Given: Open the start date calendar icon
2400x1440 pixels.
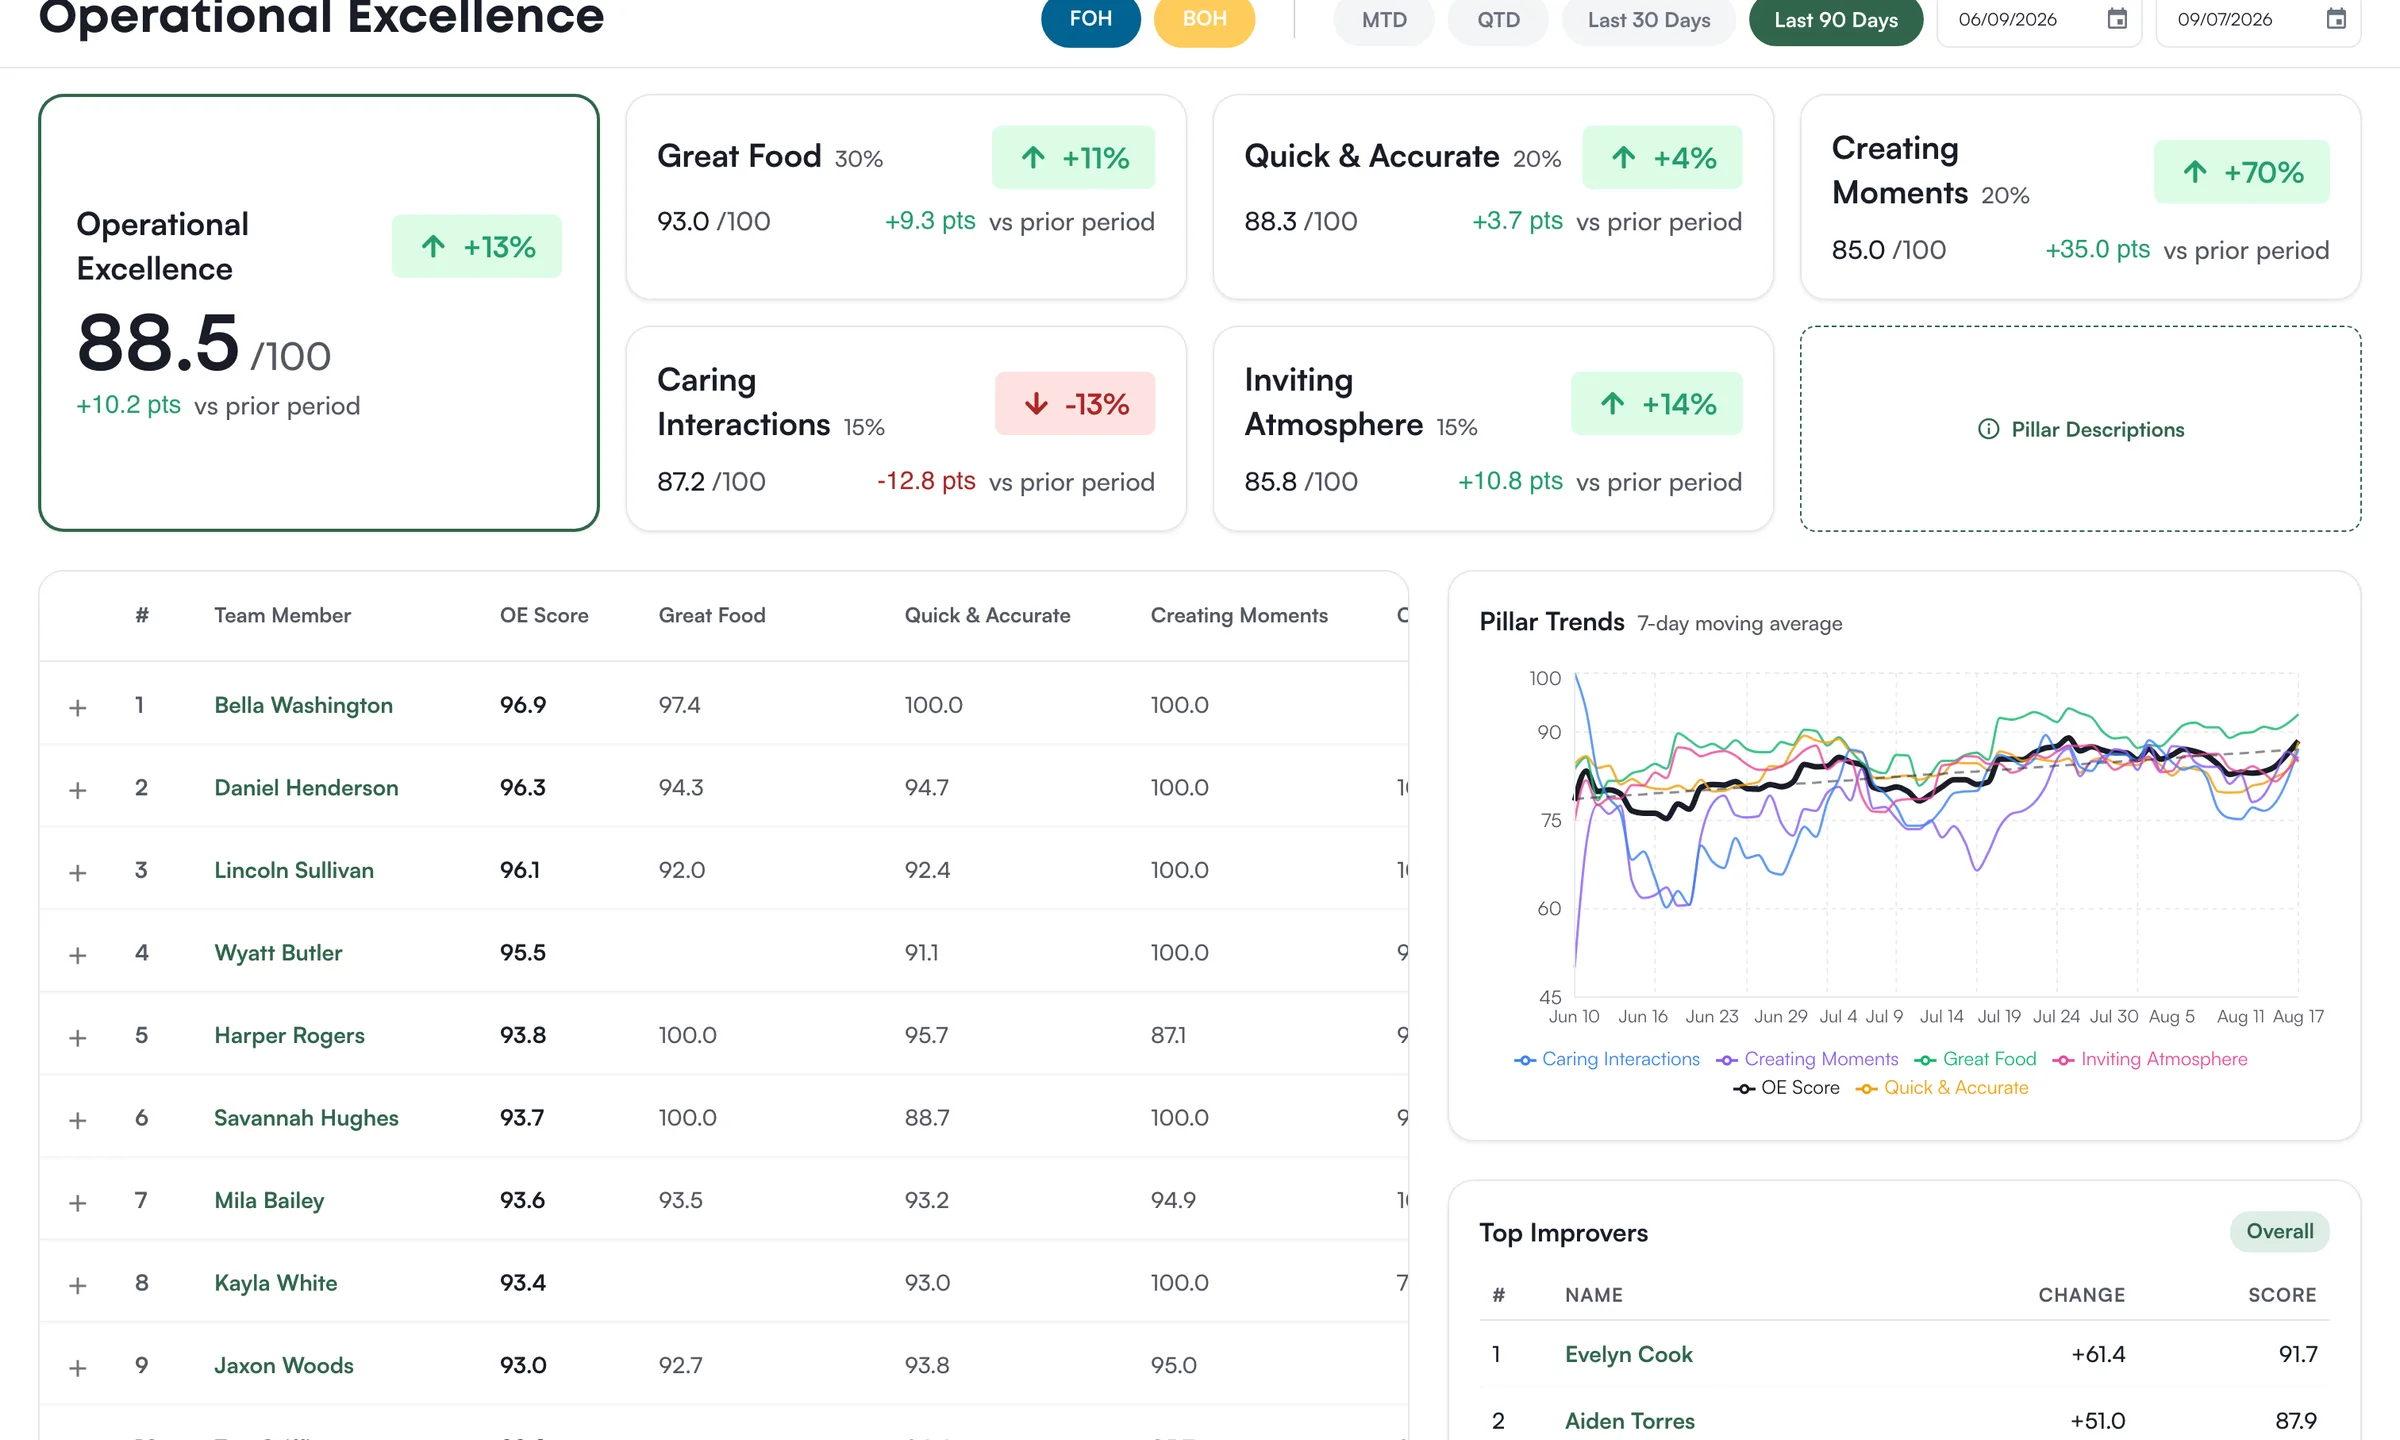Looking at the screenshot, I should pyautogui.click(x=2117, y=19).
